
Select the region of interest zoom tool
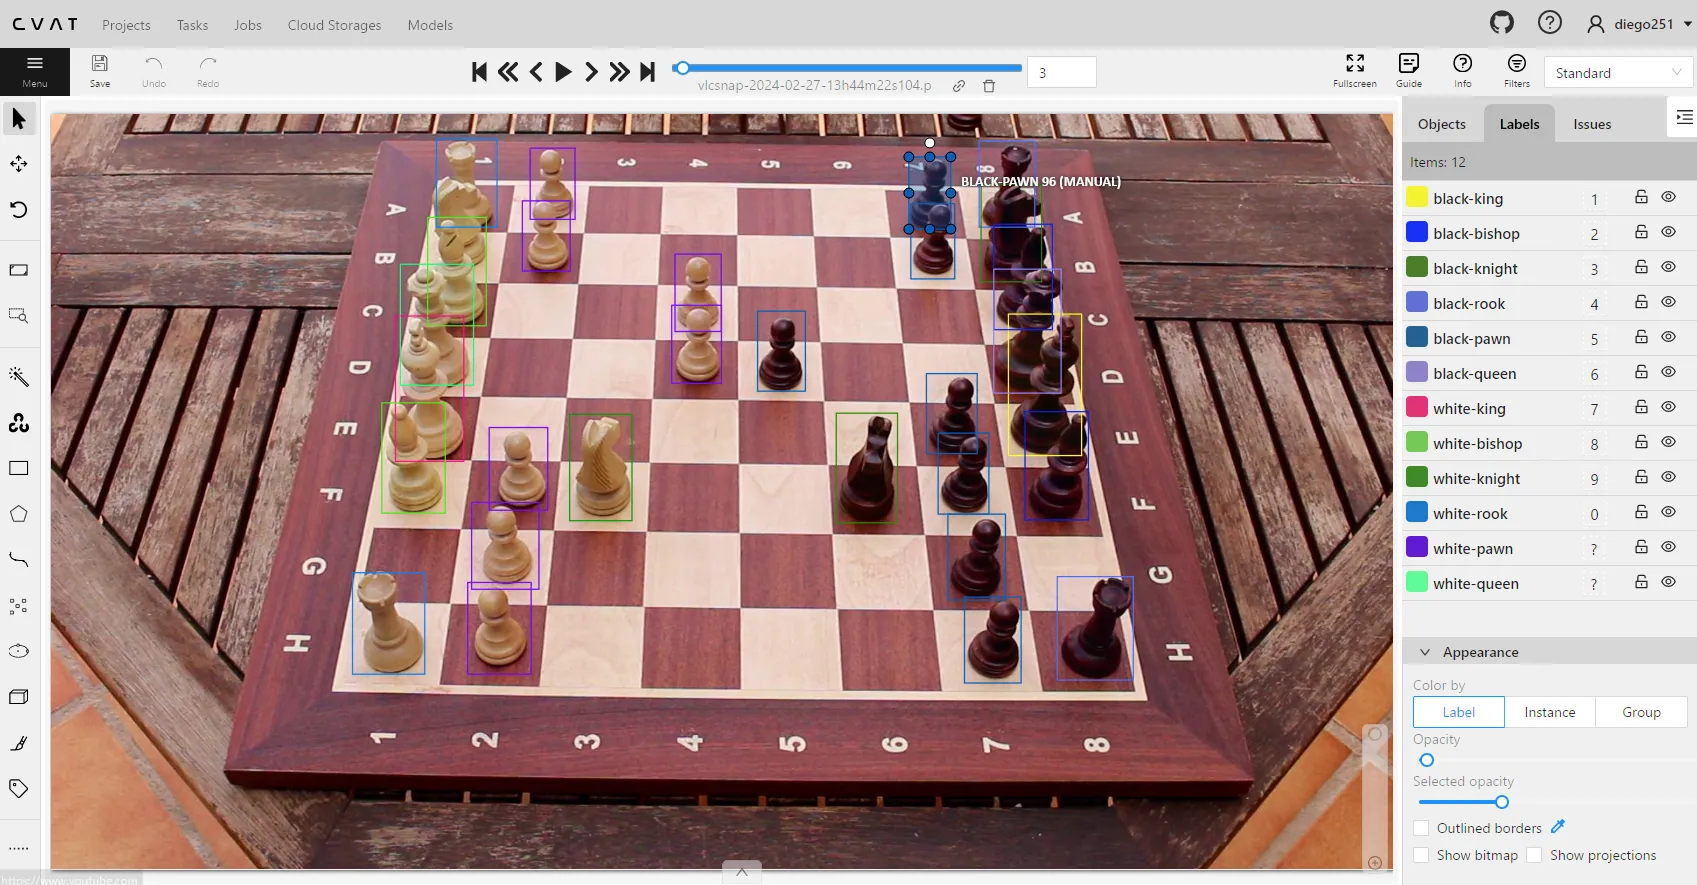(19, 315)
